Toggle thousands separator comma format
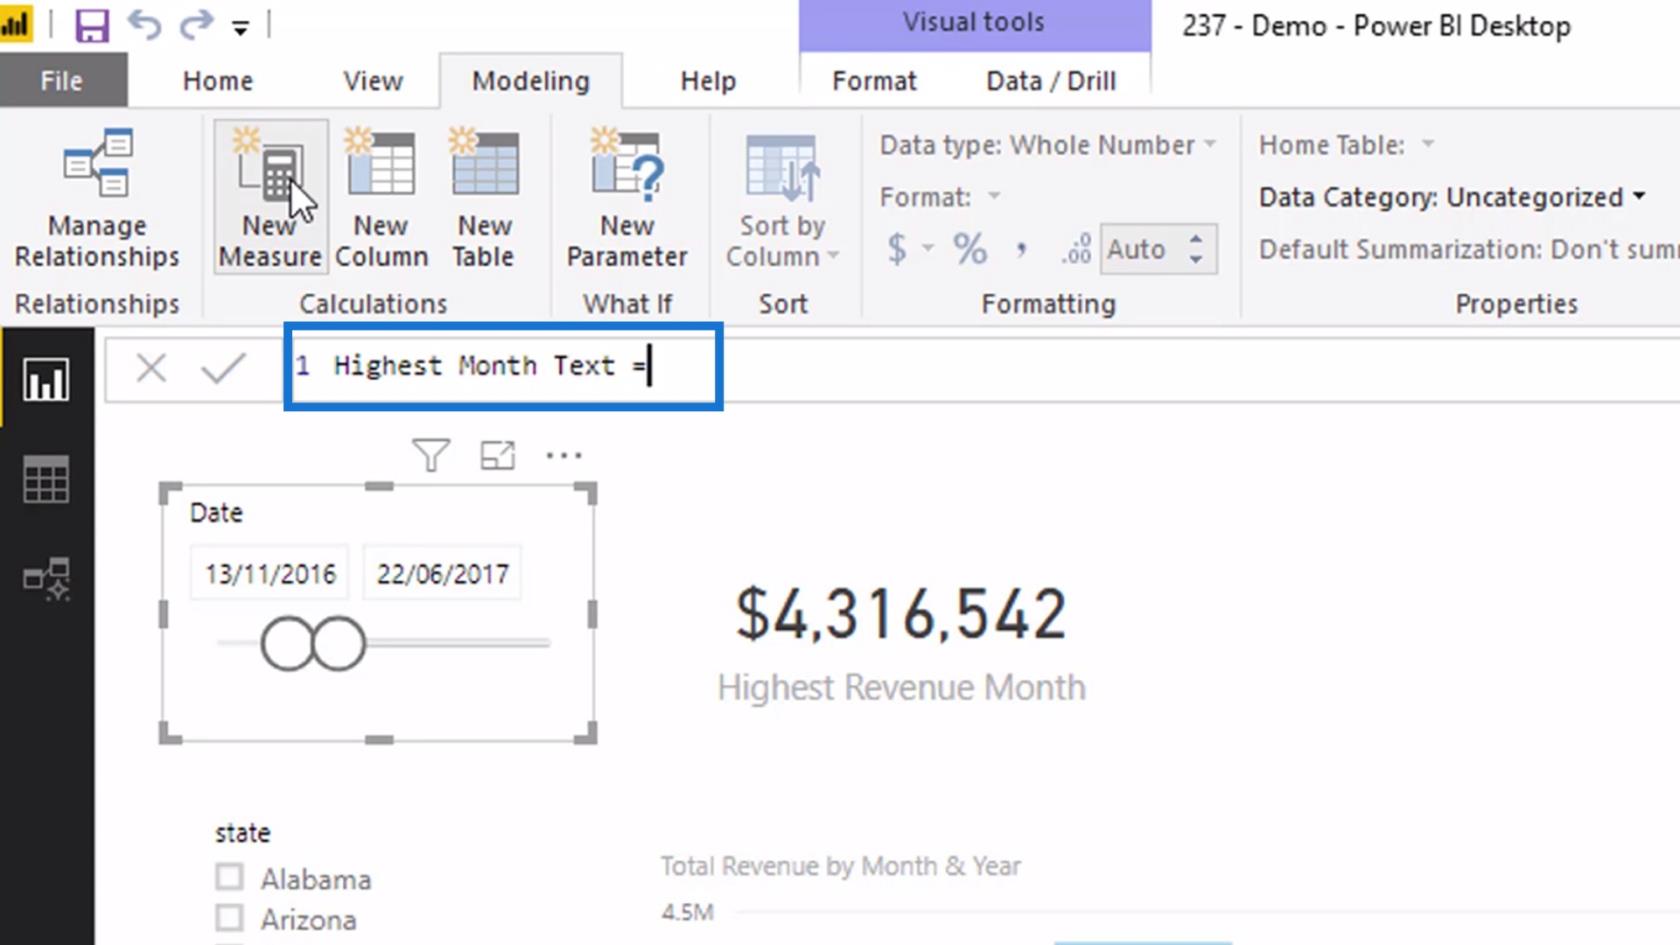Image resolution: width=1680 pixels, height=945 pixels. coord(1021,249)
